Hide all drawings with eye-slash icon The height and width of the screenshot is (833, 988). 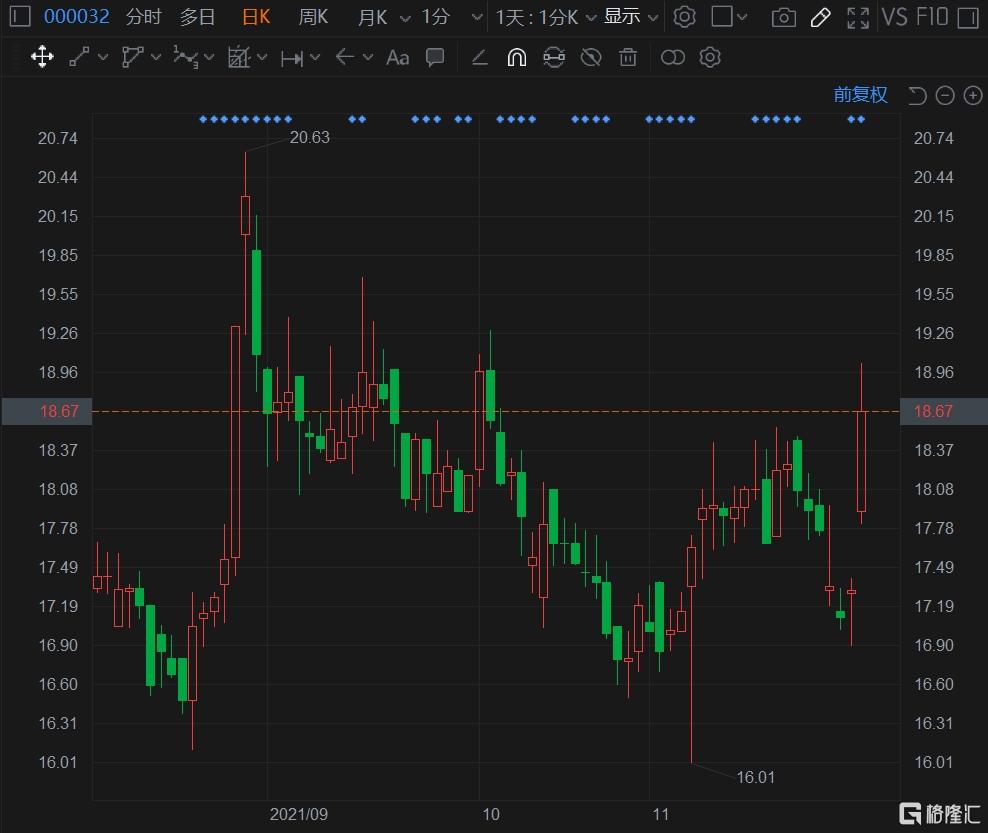coord(591,57)
